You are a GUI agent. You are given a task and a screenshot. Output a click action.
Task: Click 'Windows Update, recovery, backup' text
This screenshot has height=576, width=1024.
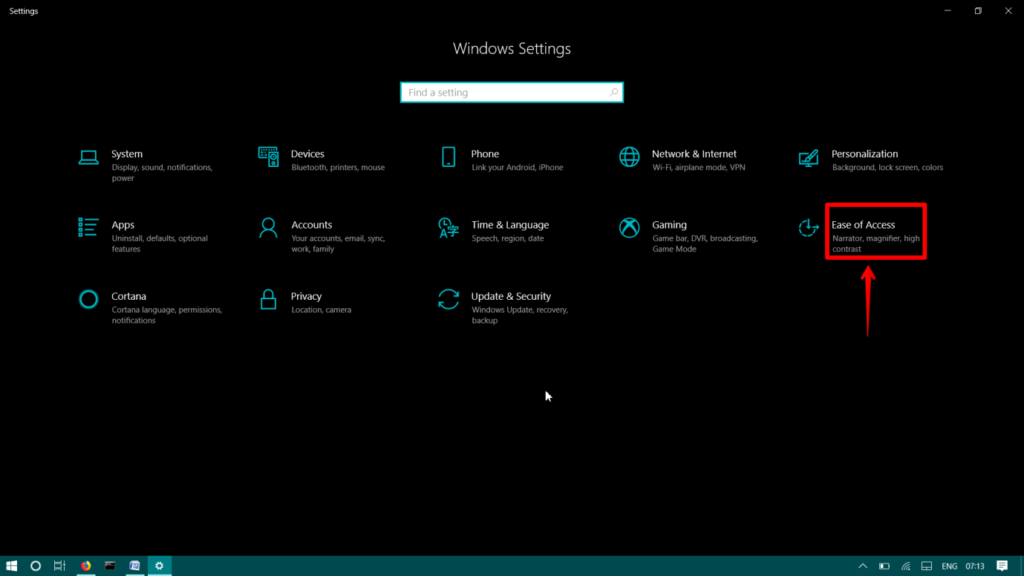click(x=520, y=315)
